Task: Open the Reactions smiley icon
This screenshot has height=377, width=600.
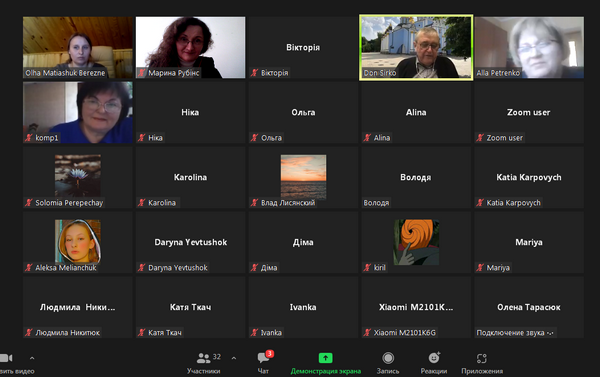Action: [434, 357]
